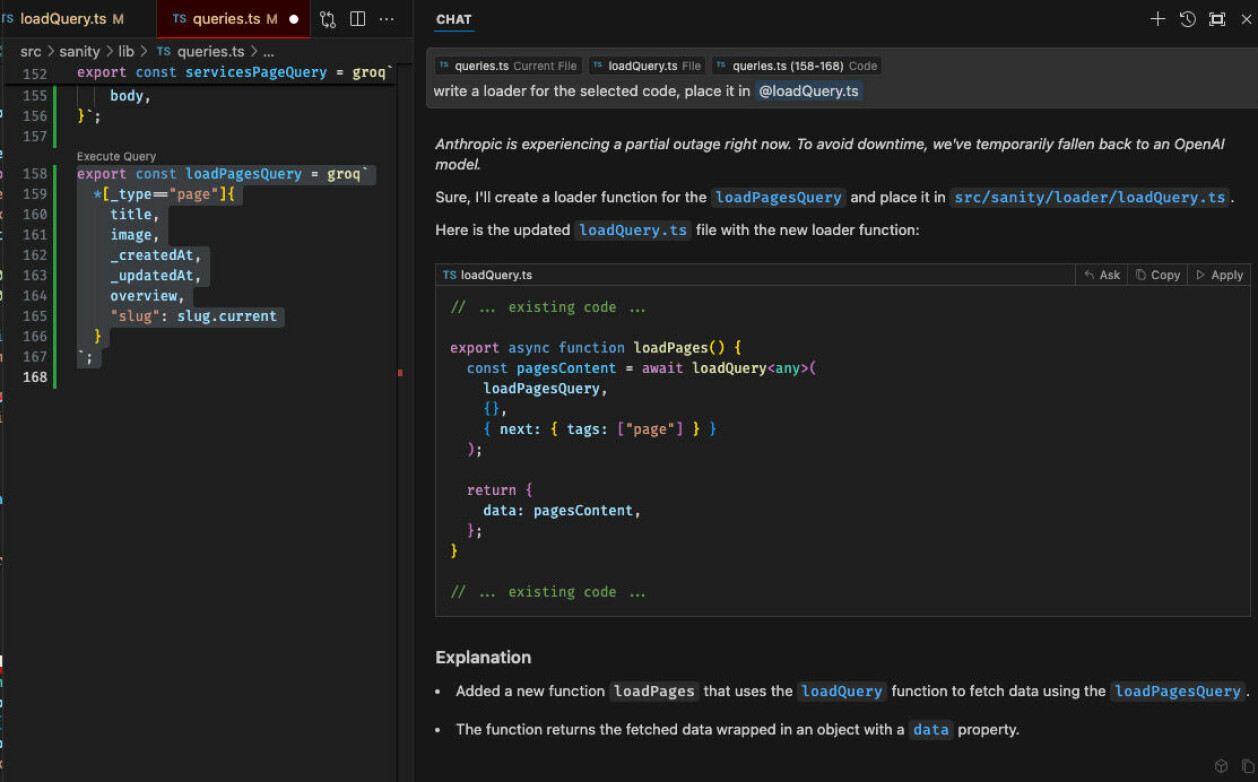
Task: Click loadPagesQuery symbol link in first sentence
Action: pyautogui.click(x=778, y=197)
